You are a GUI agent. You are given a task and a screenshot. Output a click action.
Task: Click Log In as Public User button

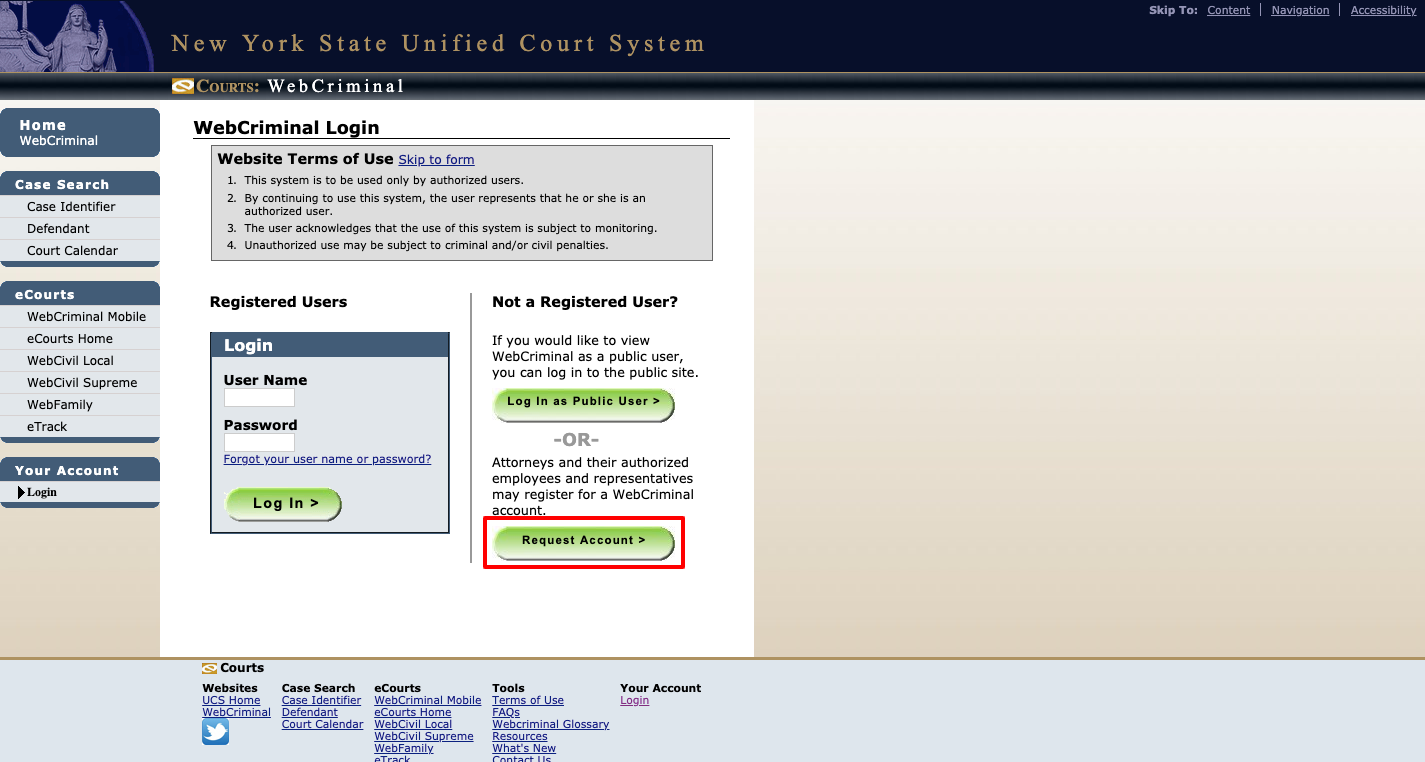[584, 403]
